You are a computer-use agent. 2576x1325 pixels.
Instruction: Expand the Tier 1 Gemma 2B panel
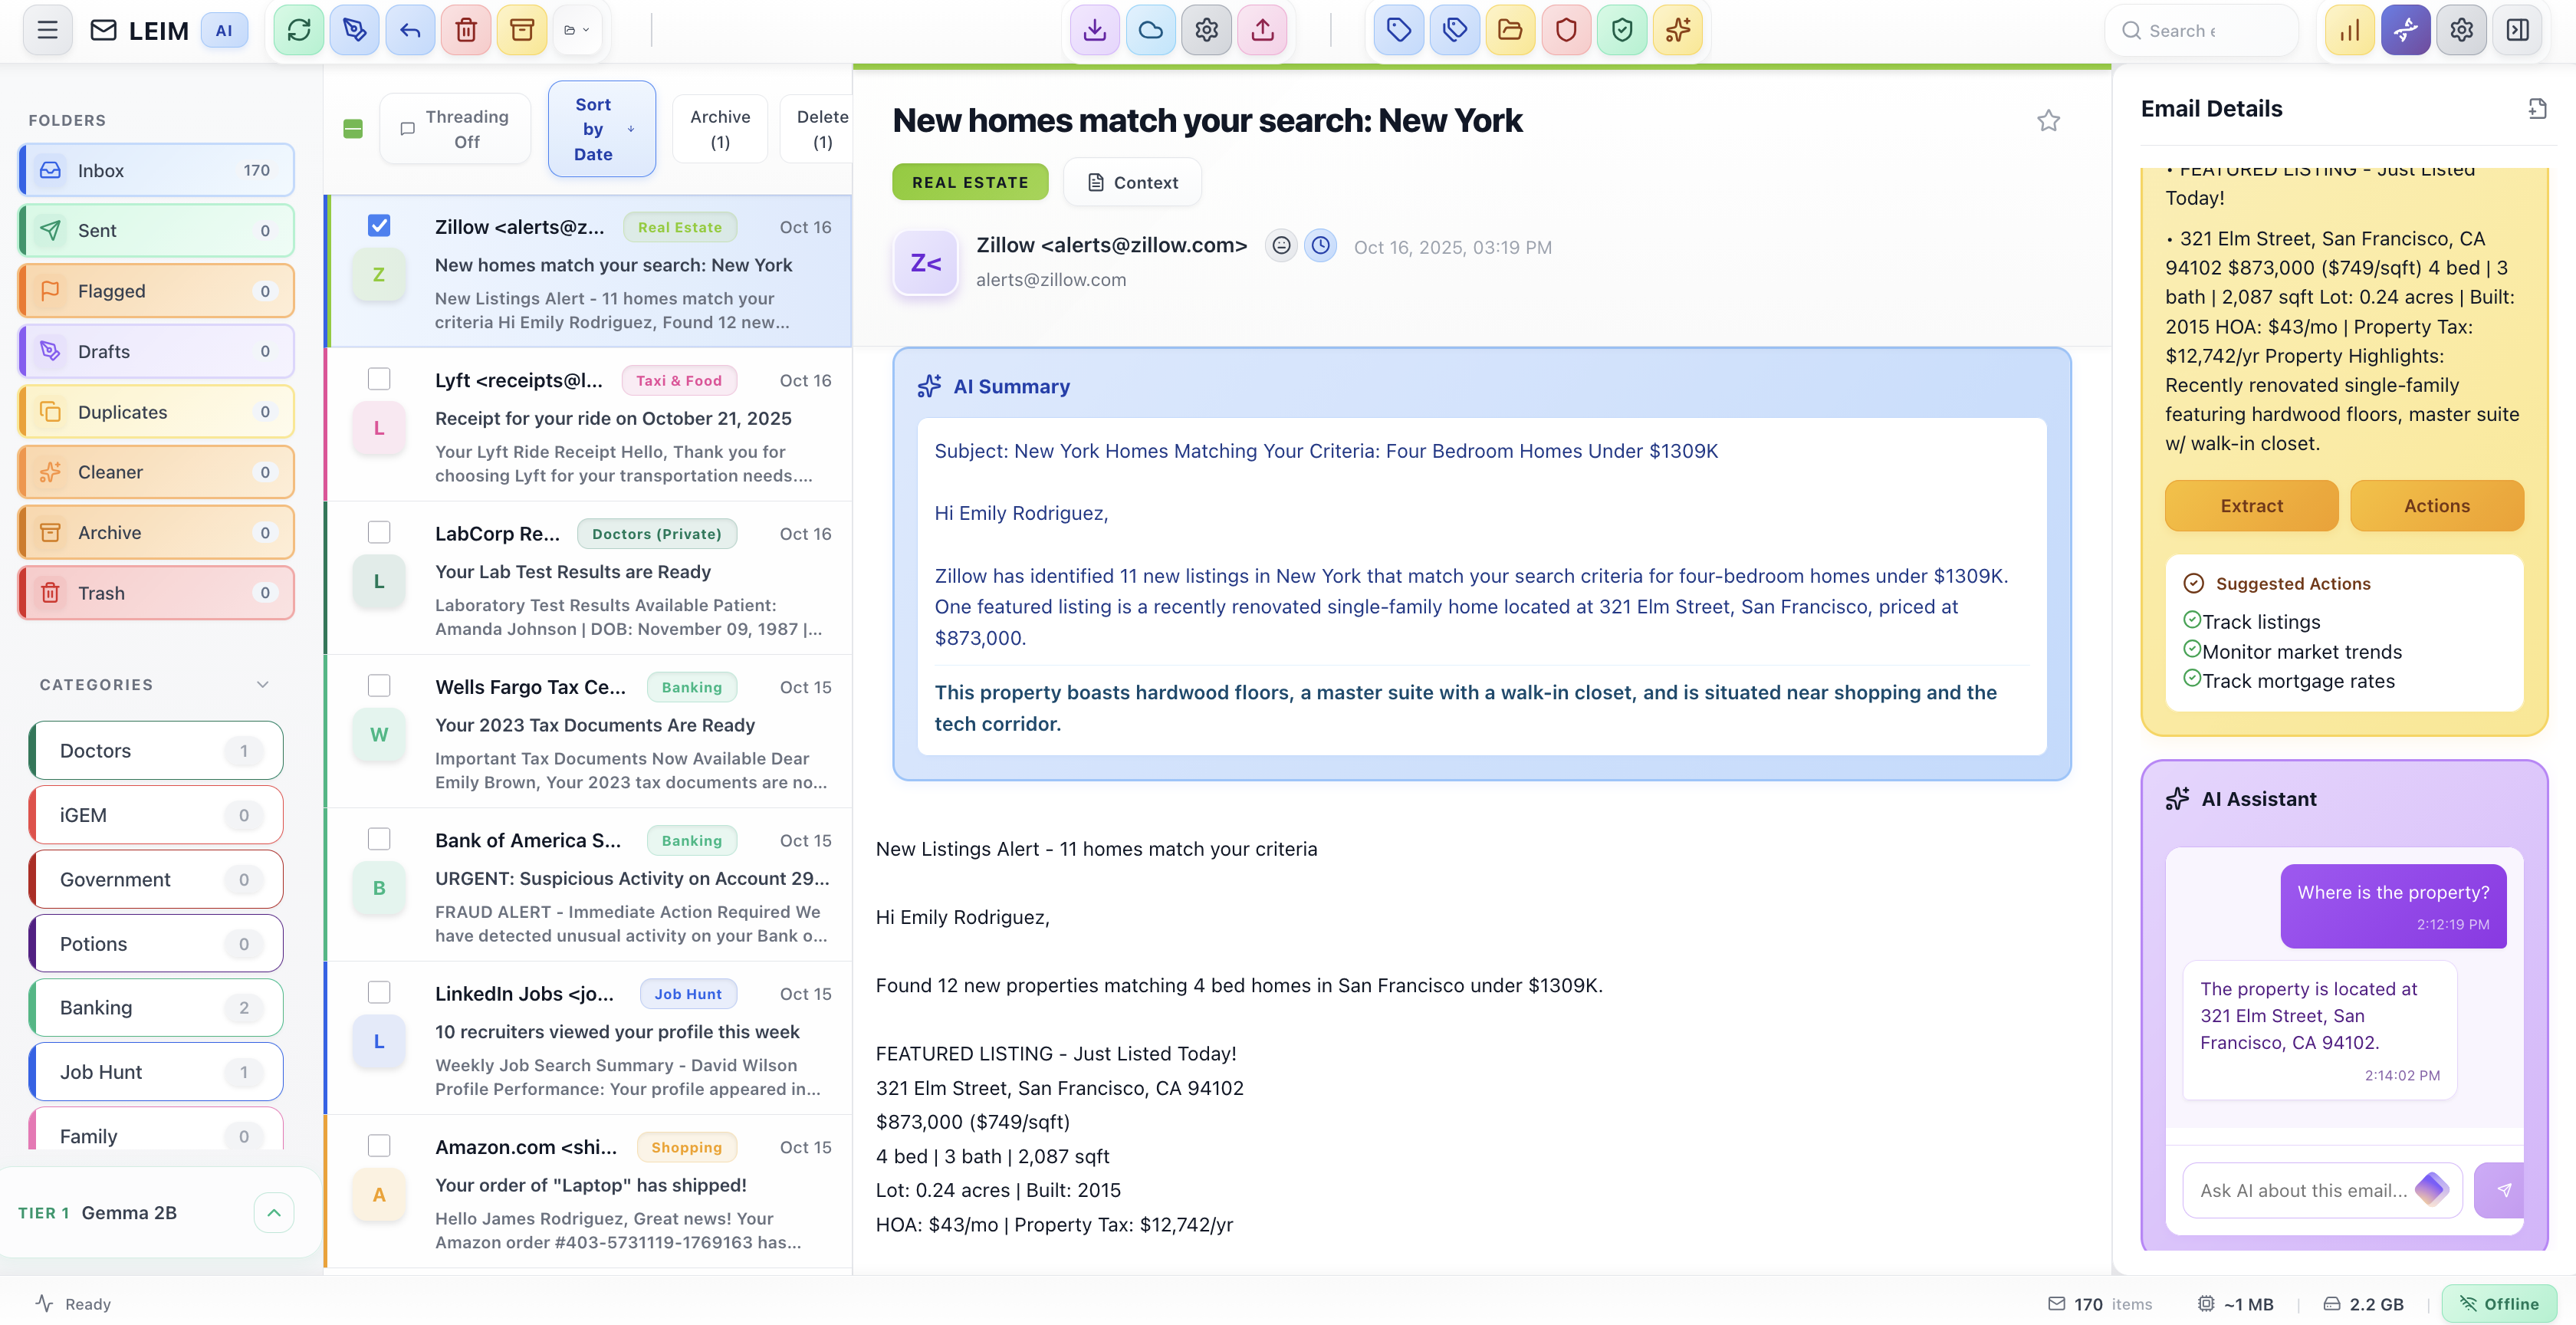pyautogui.click(x=273, y=1212)
